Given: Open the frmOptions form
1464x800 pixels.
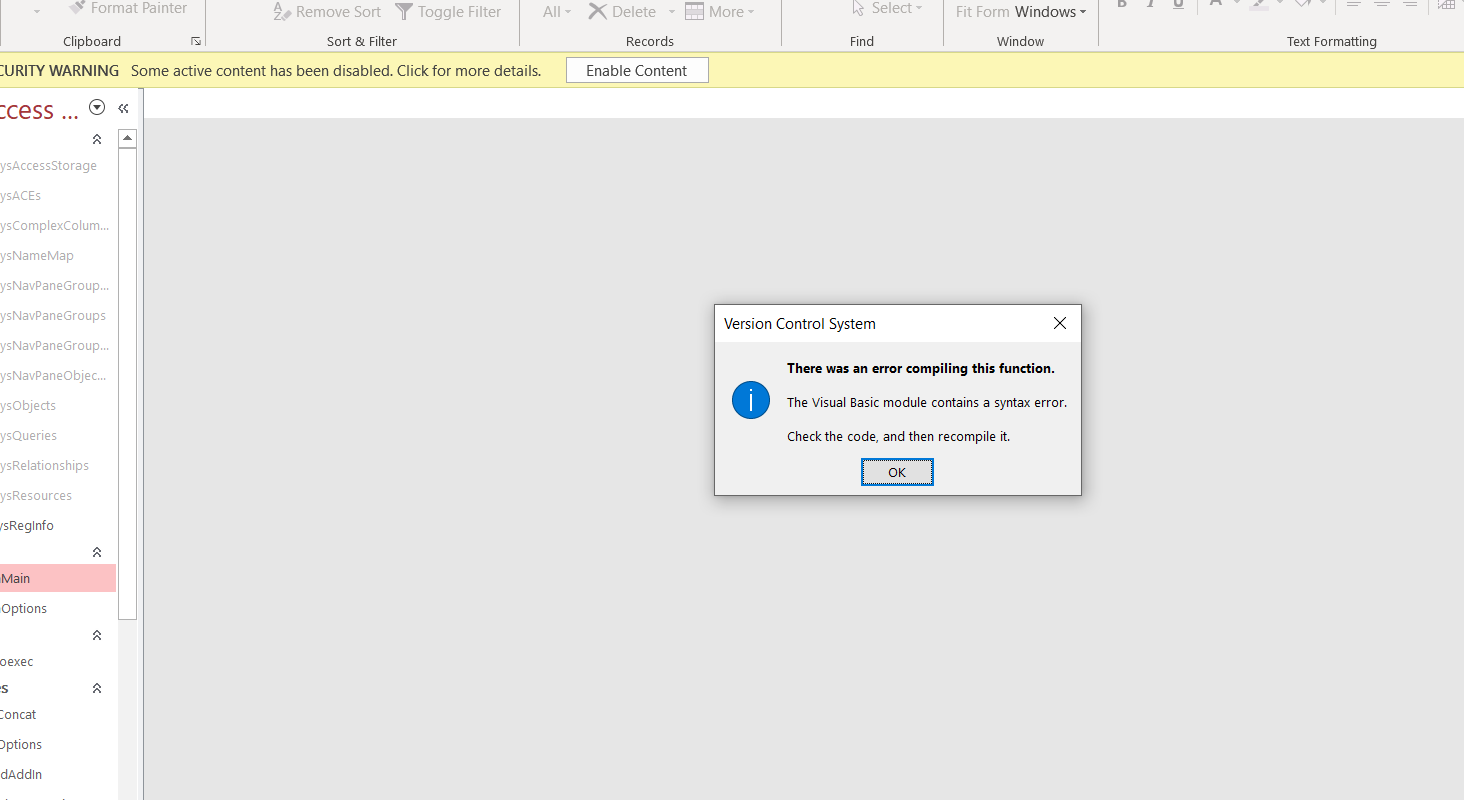Looking at the screenshot, I should [25, 608].
